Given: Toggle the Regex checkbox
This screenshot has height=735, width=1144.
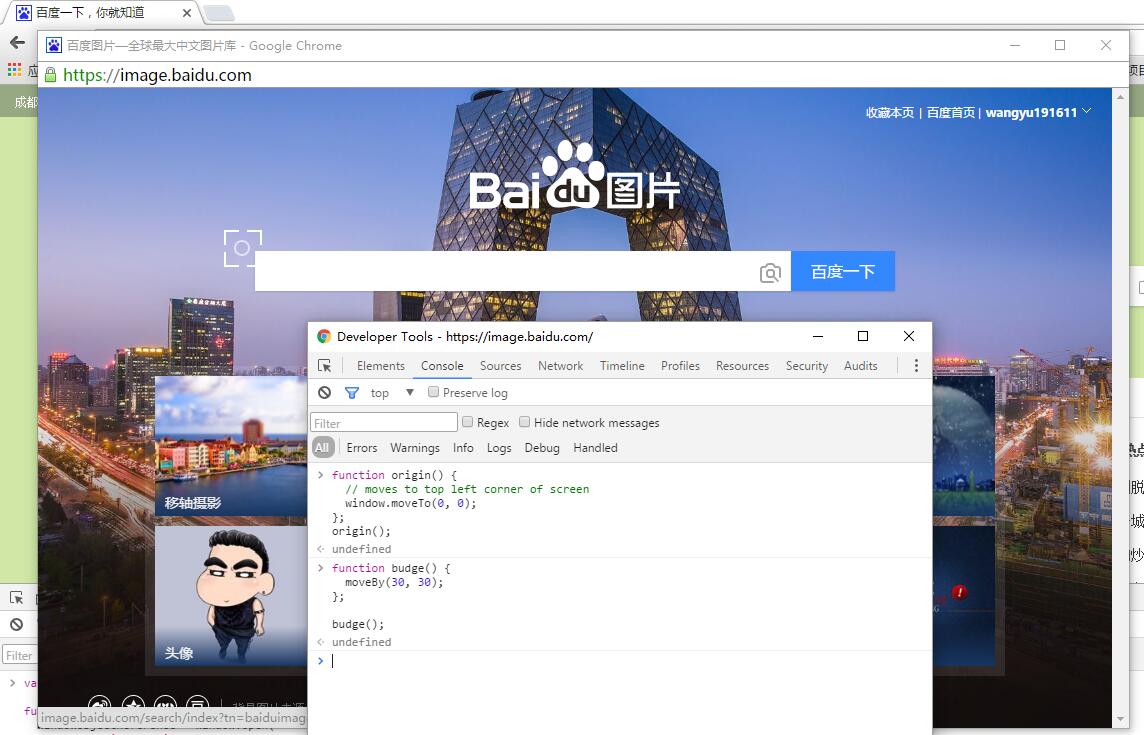Looking at the screenshot, I should (468, 422).
